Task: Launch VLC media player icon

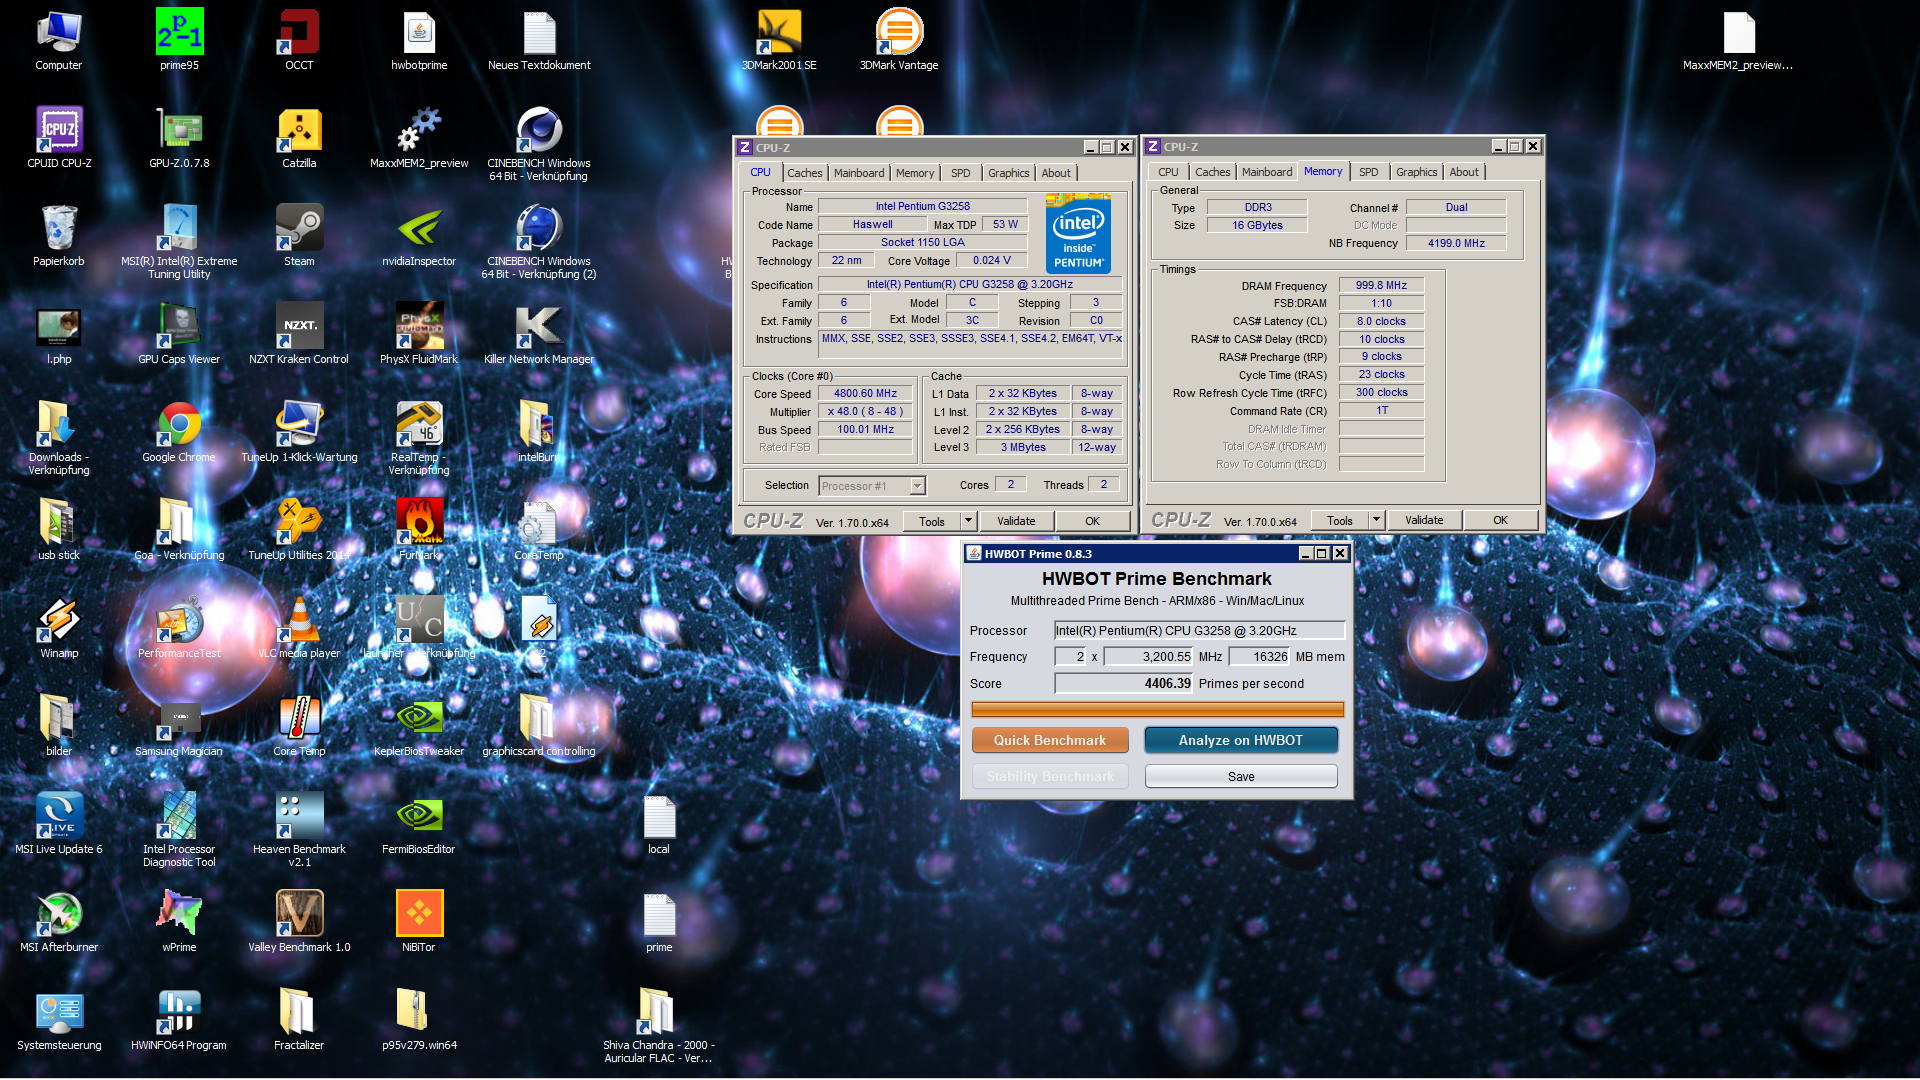Action: pos(299,628)
